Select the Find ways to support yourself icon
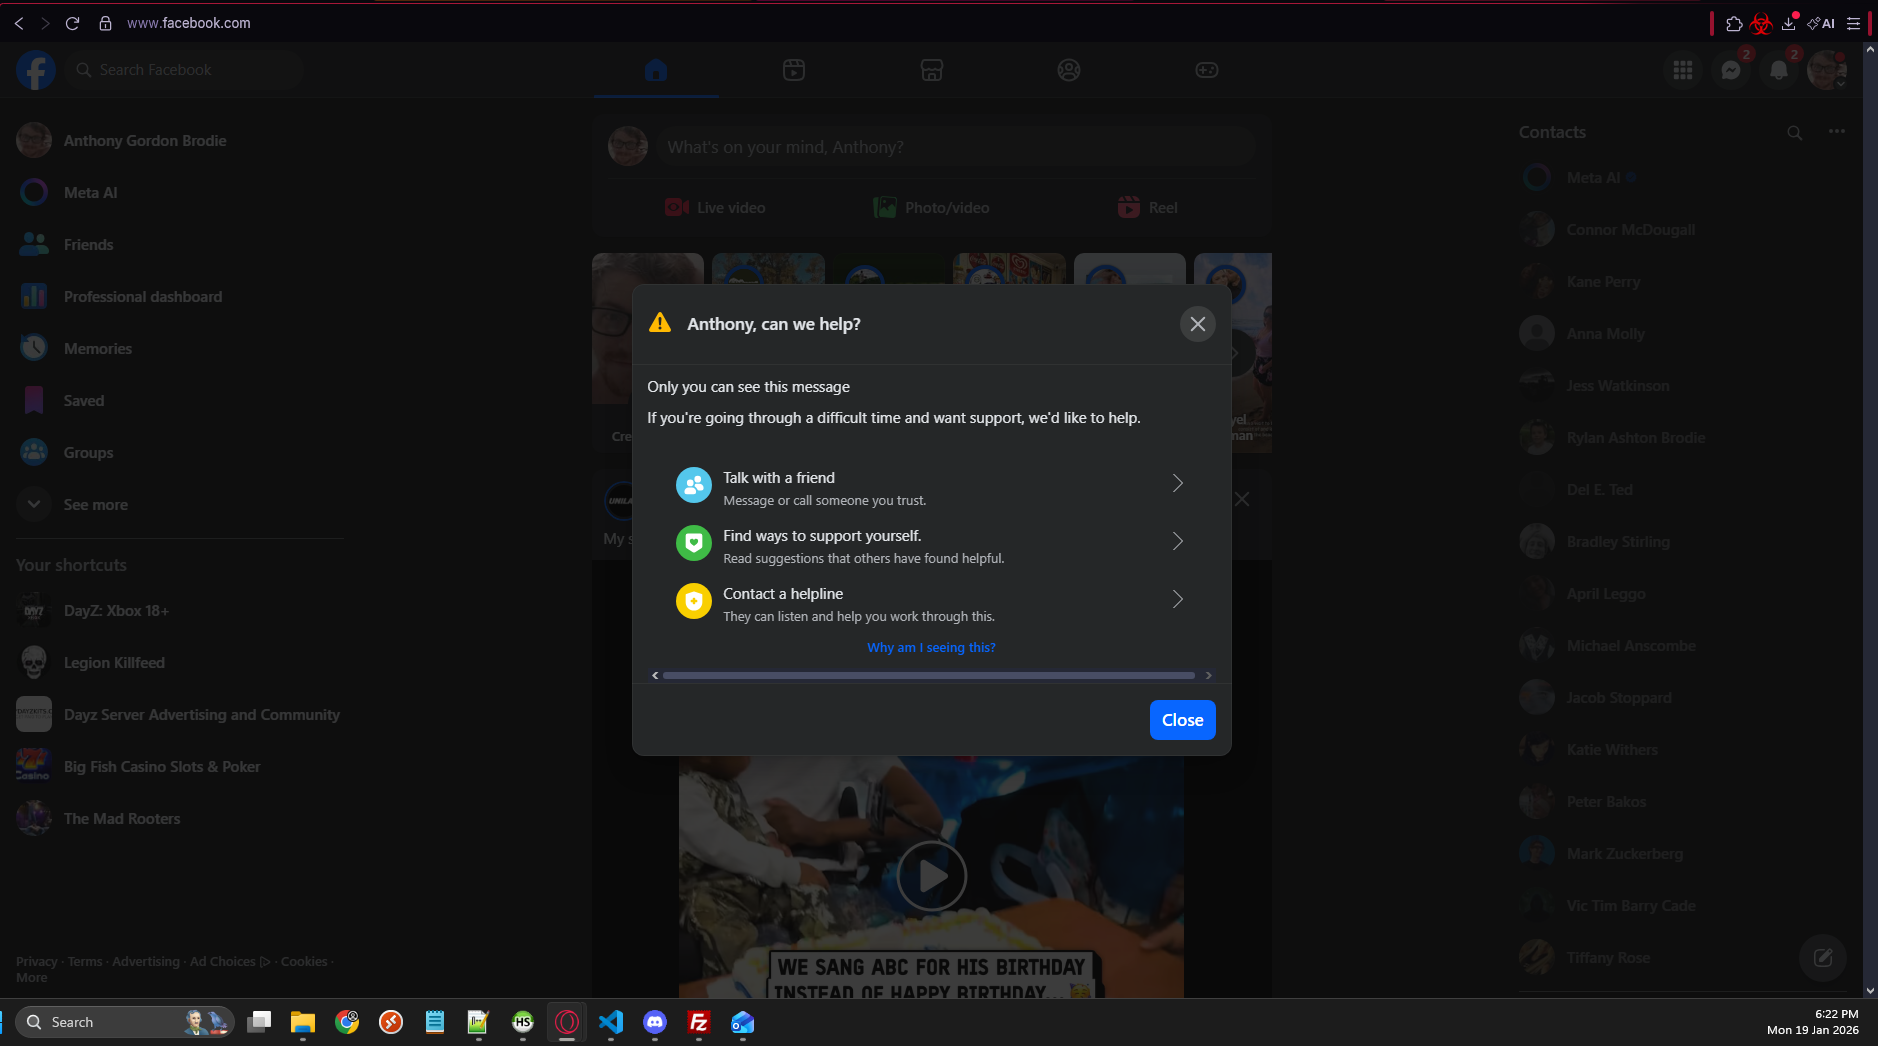Viewport: 1878px width, 1046px height. click(x=693, y=543)
